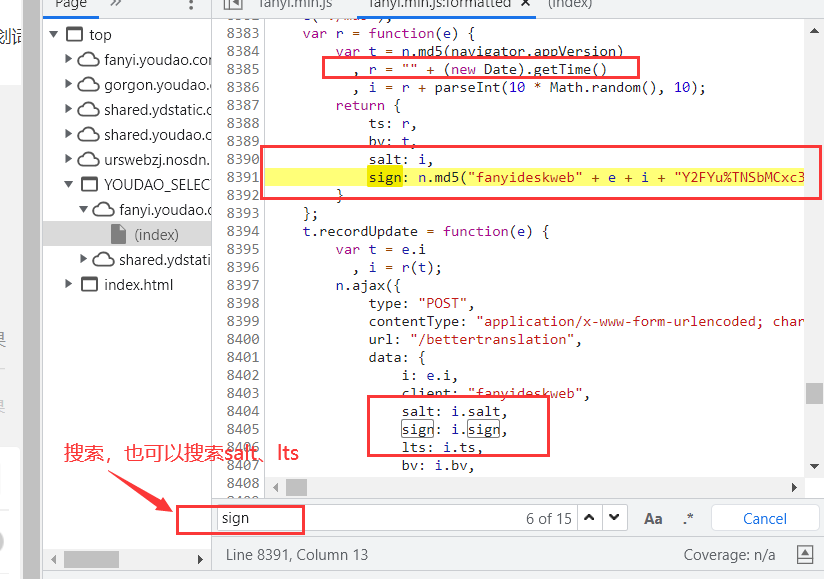824x579 pixels.
Task: Open the coverage drawer icon in status bar
Action: [x=804, y=554]
